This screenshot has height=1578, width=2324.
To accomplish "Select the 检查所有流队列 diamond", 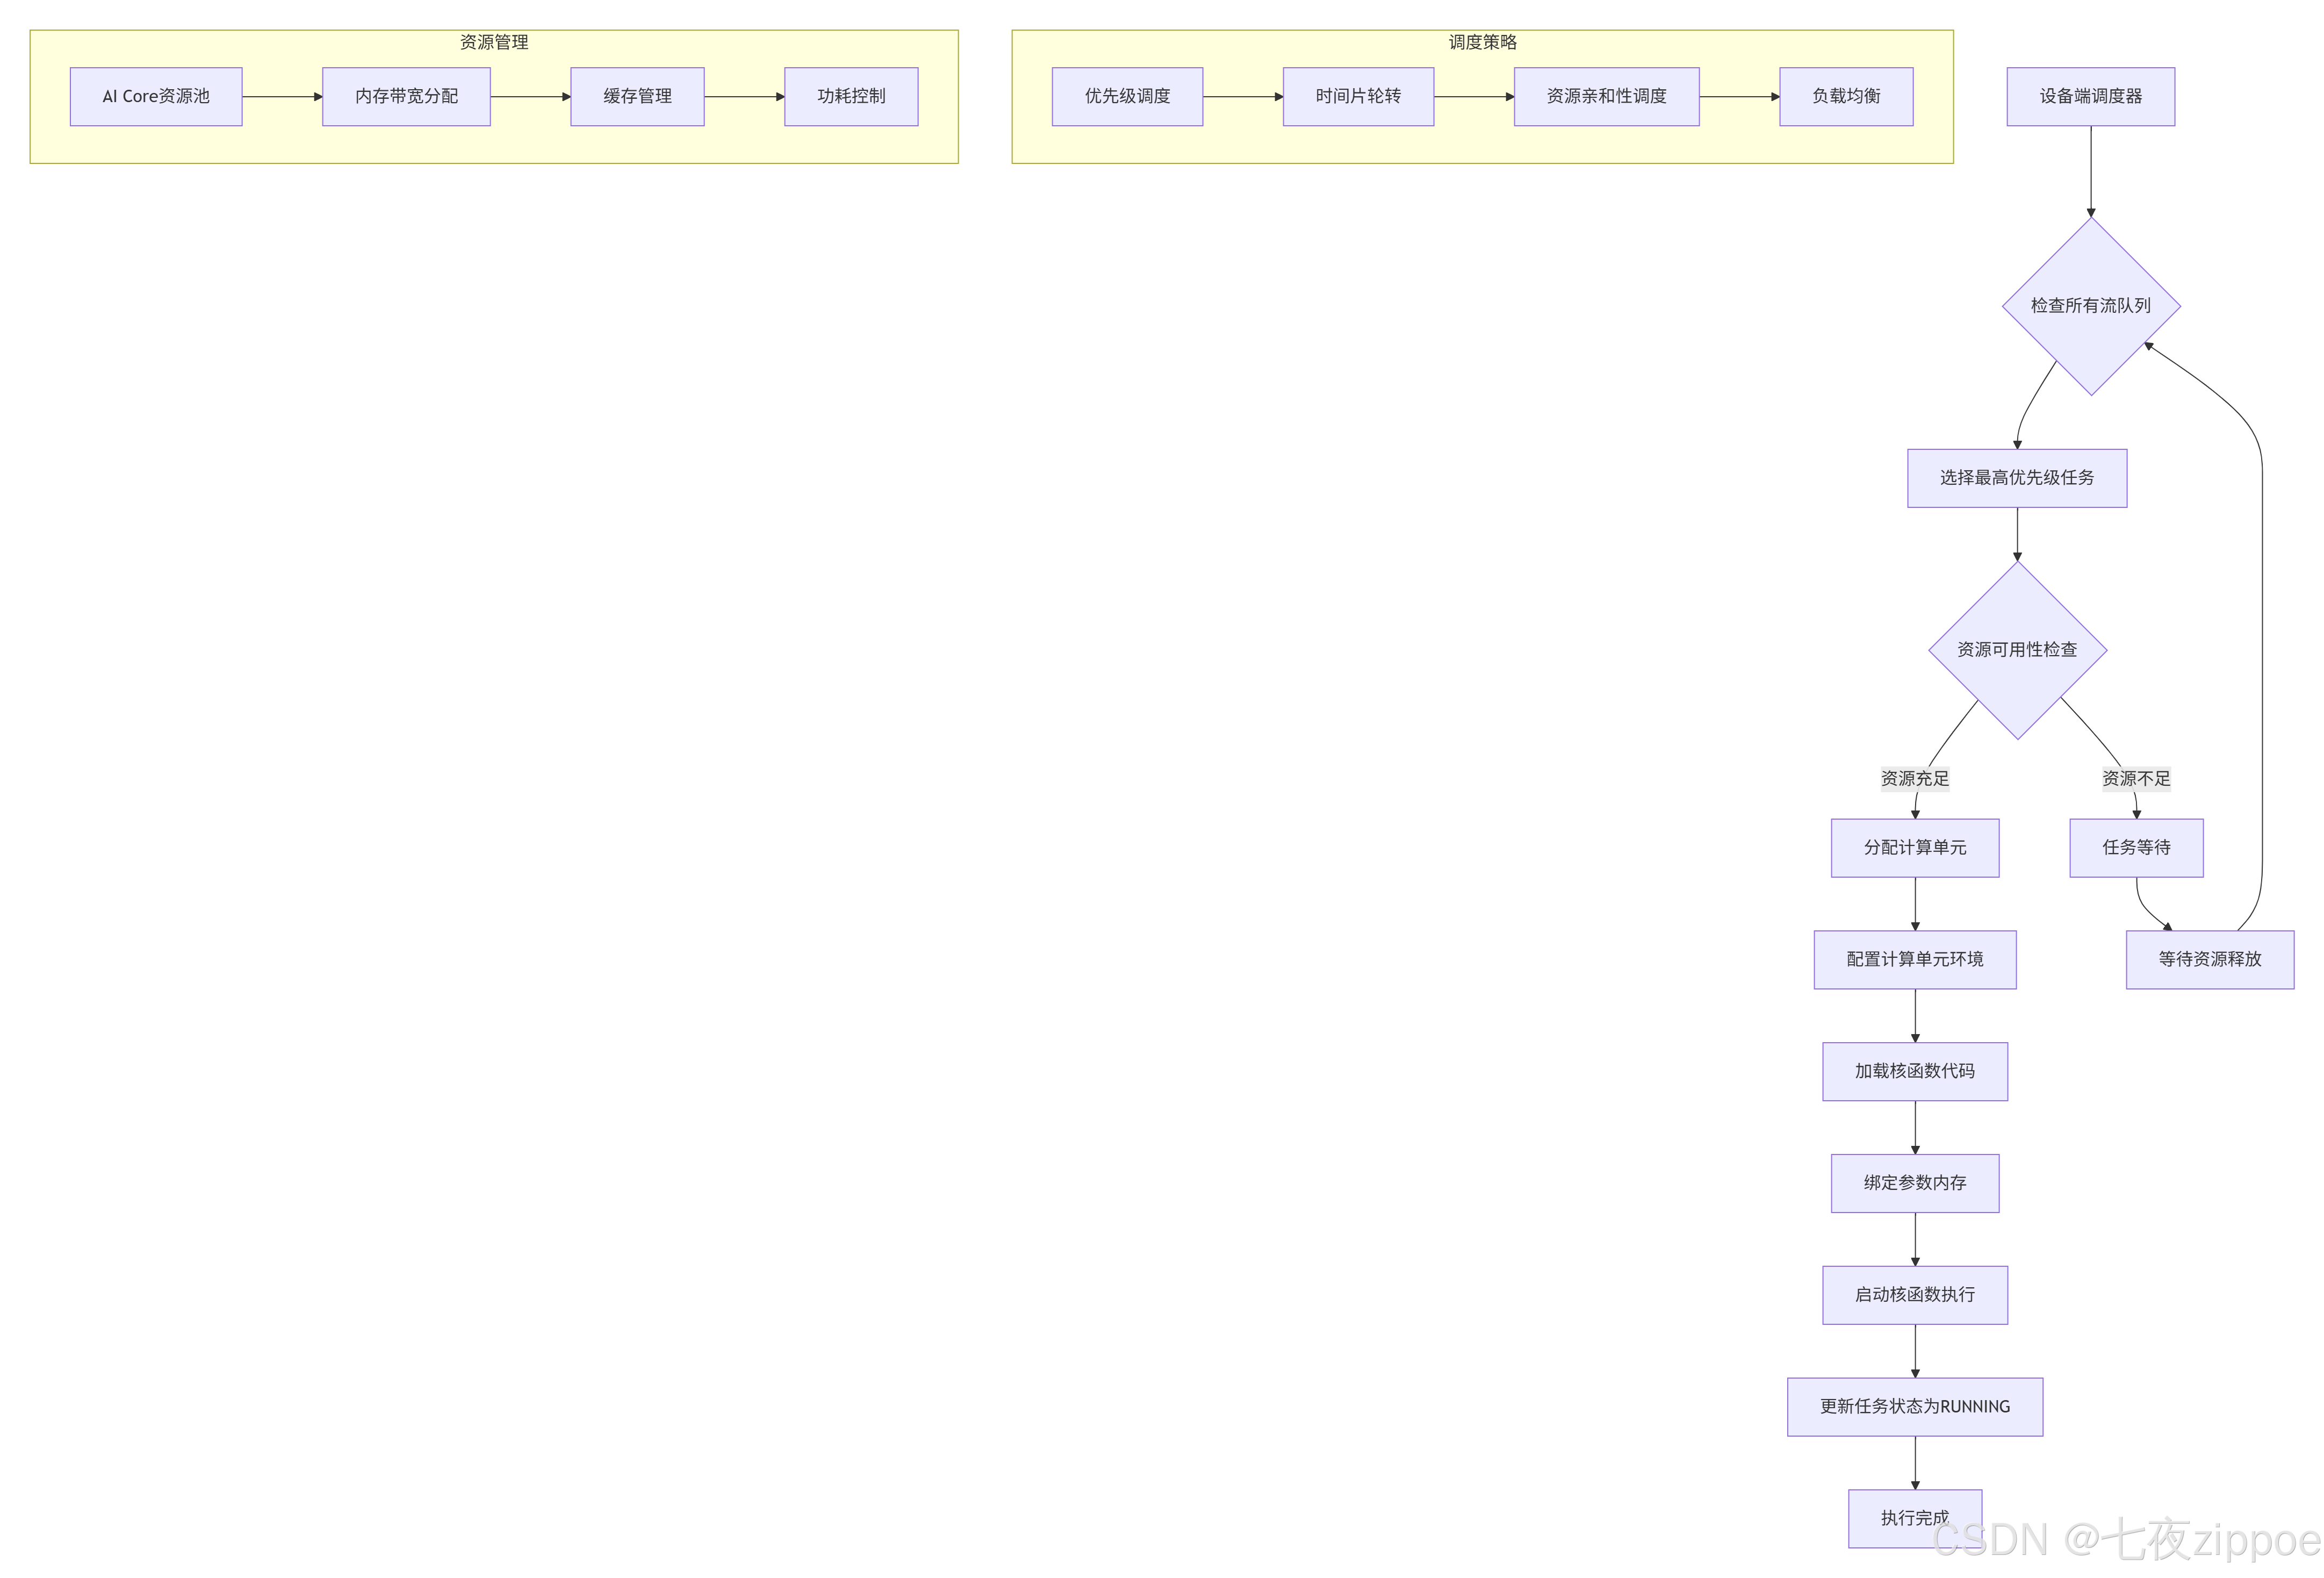I will pyautogui.click(x=2090, y=306).
